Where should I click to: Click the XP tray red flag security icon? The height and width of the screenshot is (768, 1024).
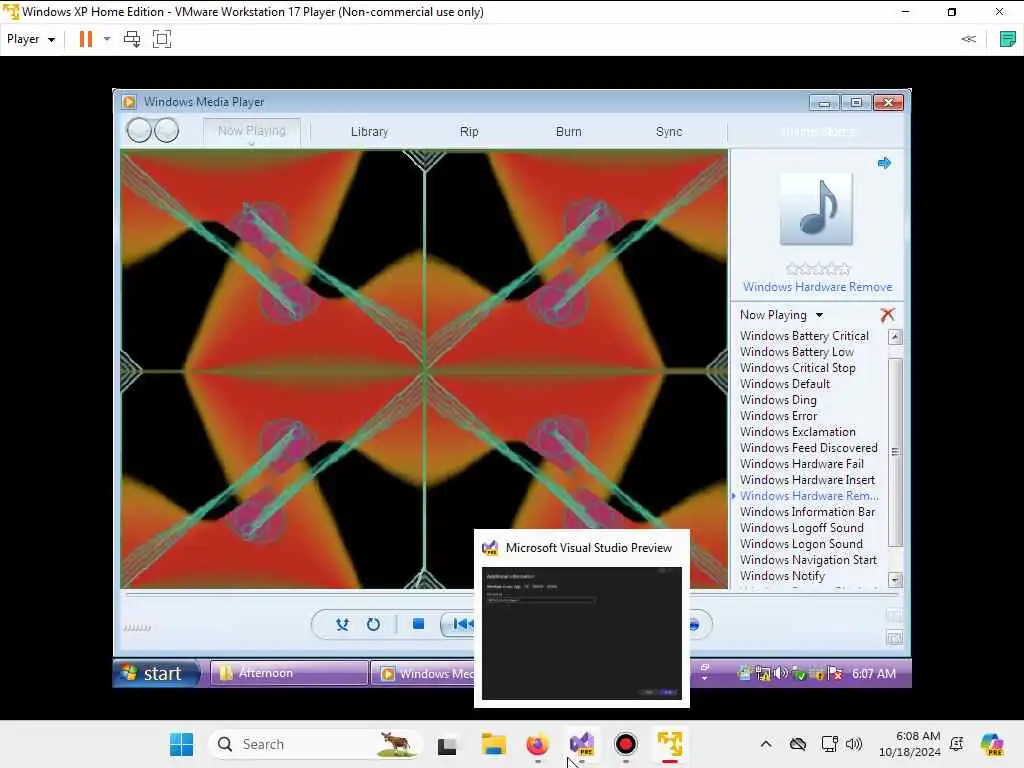pyautogui.click(x=835, y=673)
